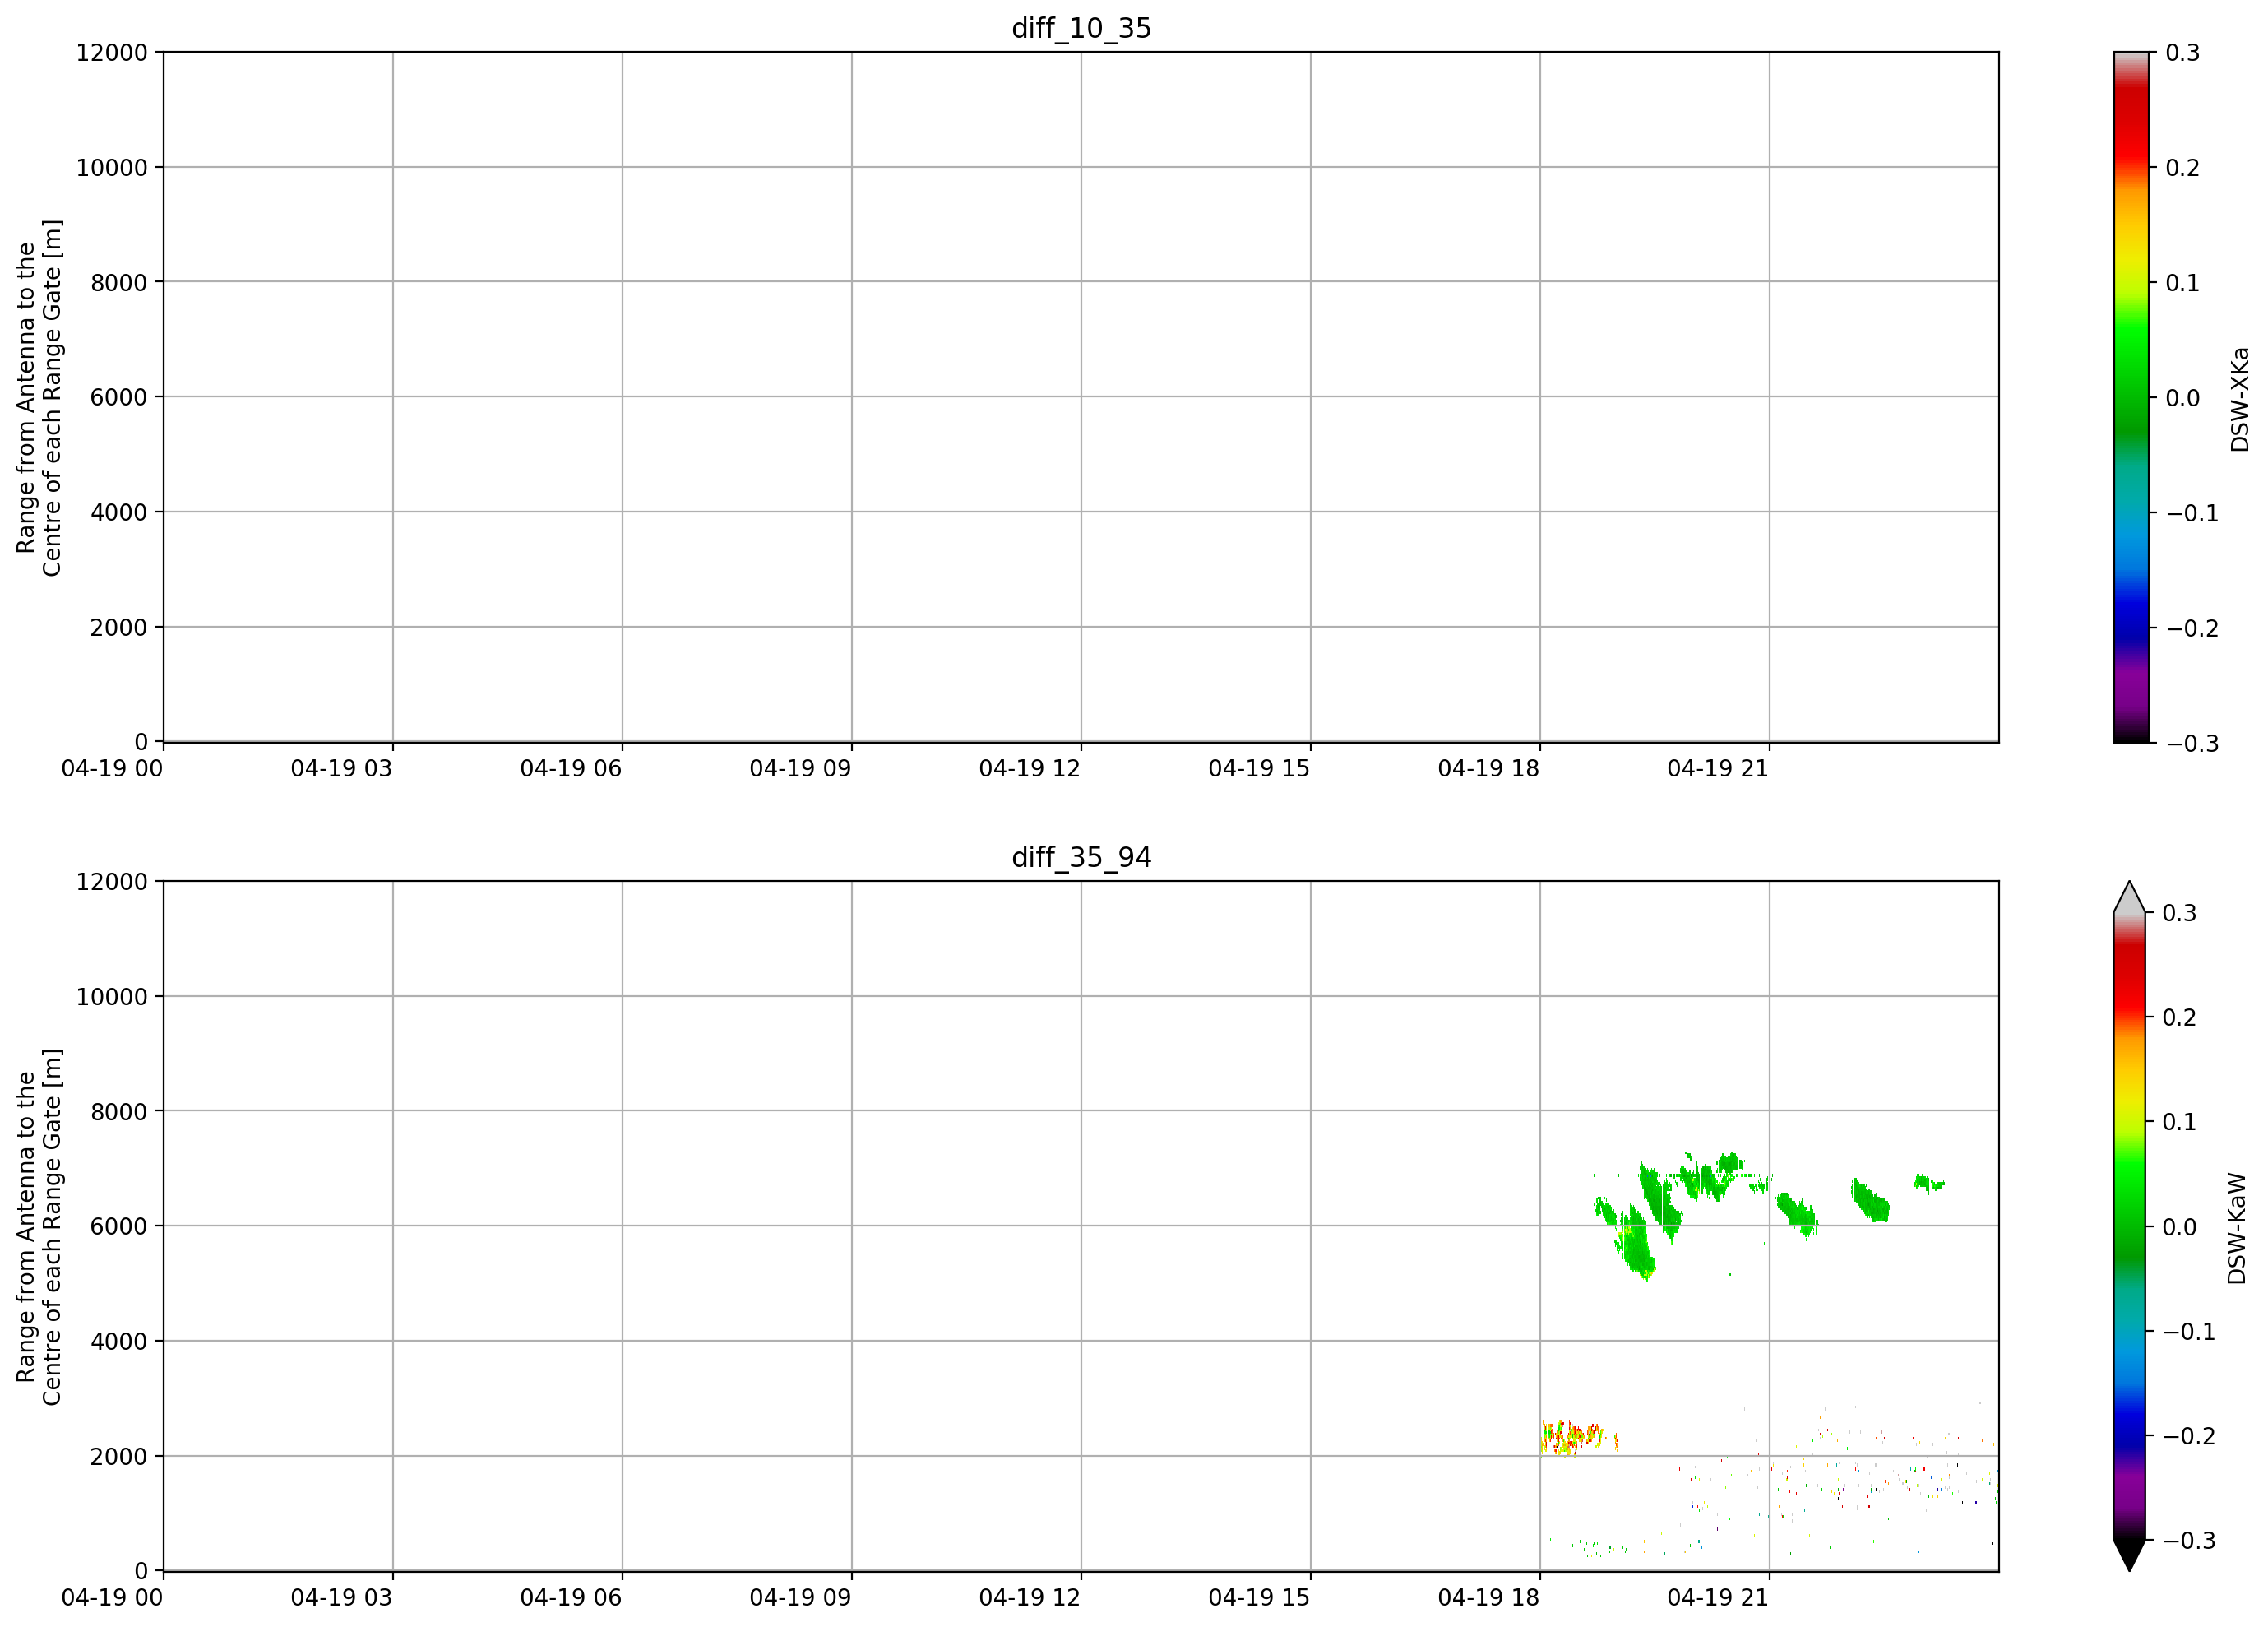The height and width of the screenshot is (1627, 2268).
Task: Click the 0.2 tick on DSW-KaW colorbar
Action: [2180, 1017]
